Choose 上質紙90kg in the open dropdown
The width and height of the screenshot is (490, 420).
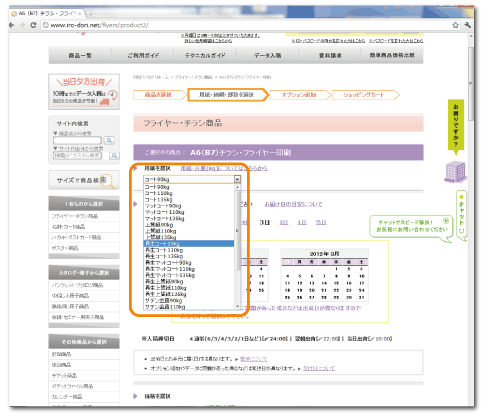coord(159,225)
